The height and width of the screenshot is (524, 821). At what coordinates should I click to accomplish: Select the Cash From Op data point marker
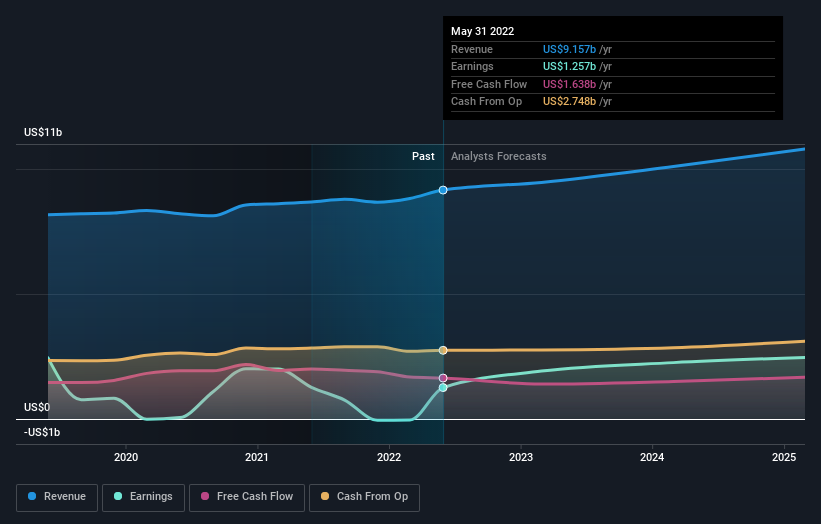443,350
